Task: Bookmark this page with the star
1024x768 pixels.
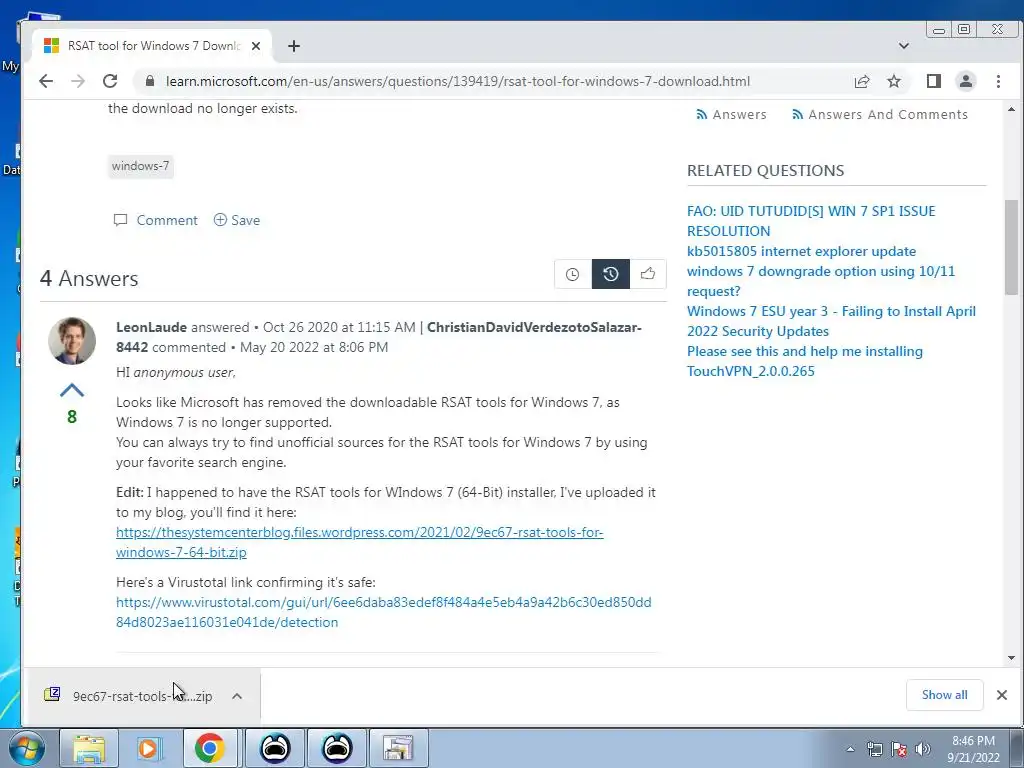Action: 894,81
